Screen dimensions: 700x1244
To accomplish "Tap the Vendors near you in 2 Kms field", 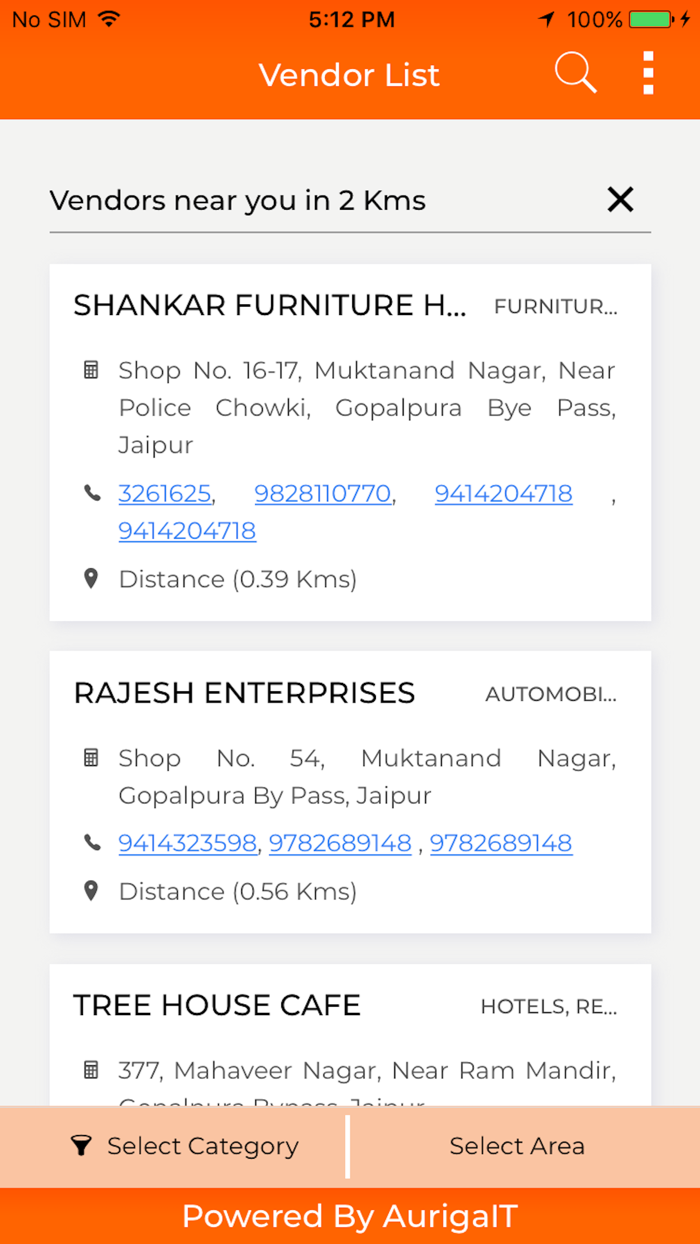I will coord(238,201).
